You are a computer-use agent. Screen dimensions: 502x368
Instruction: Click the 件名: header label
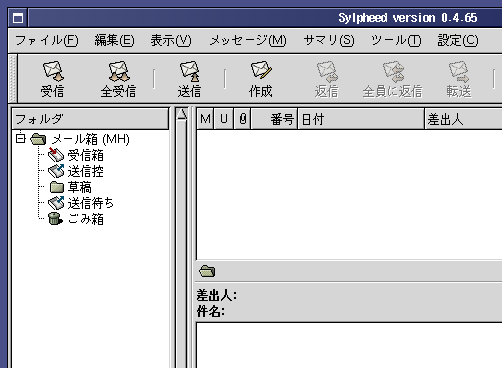click(x=211, y=311)
